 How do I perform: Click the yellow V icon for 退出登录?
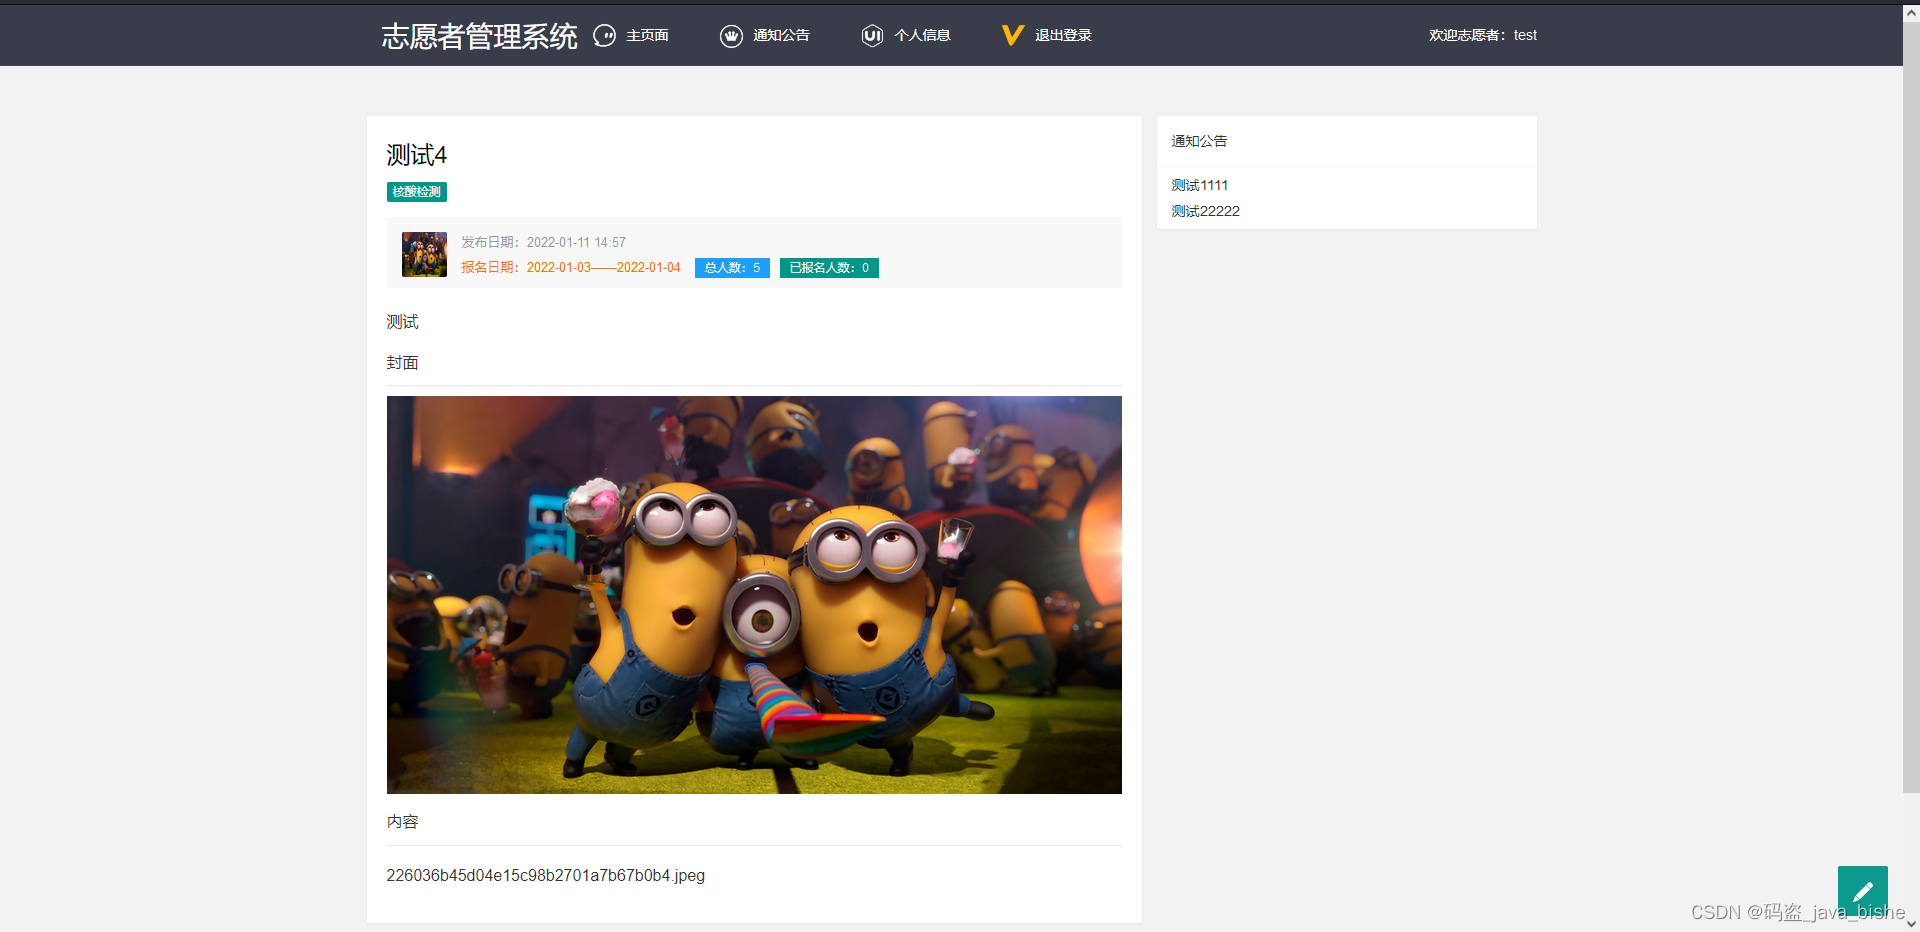1012,35
